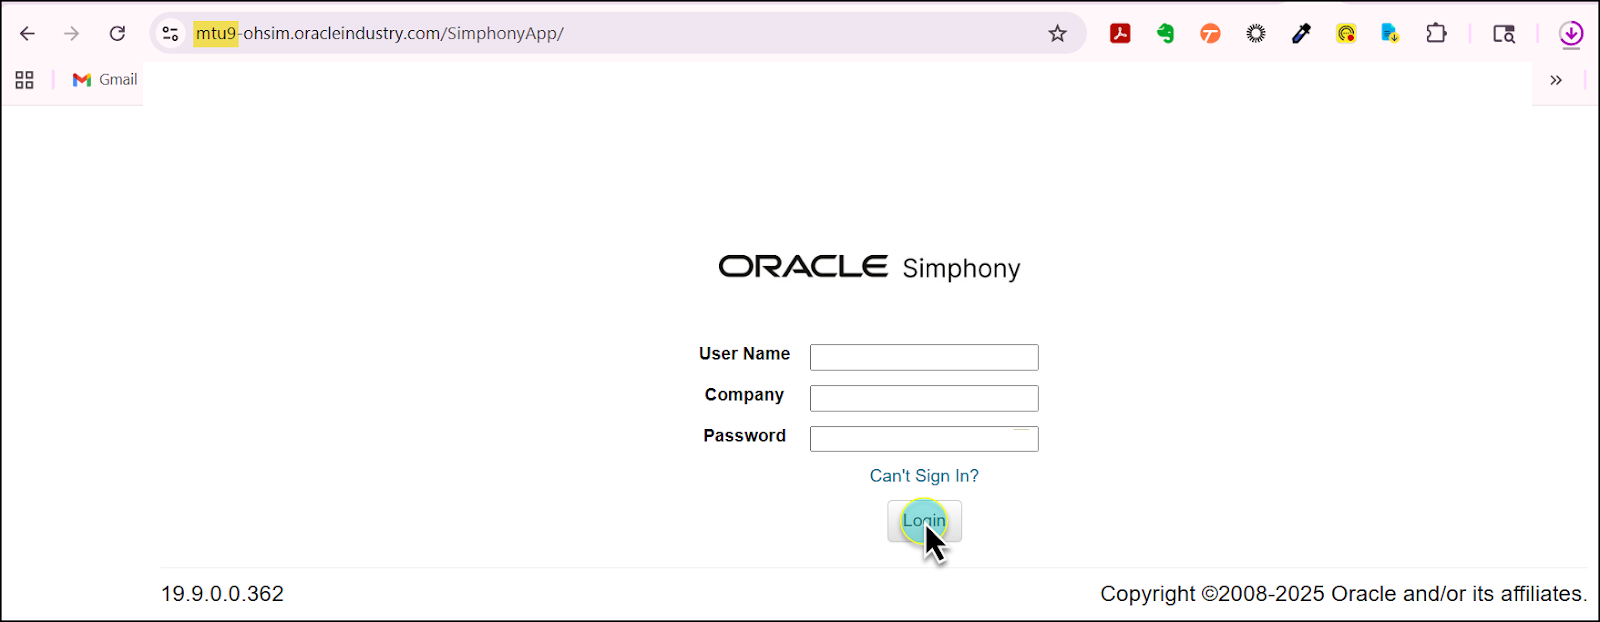Activate the eyedropper color picker extension
The height and width of the screenshot is (622, 1600).
pyautogui.click(x=1301, y=34)
